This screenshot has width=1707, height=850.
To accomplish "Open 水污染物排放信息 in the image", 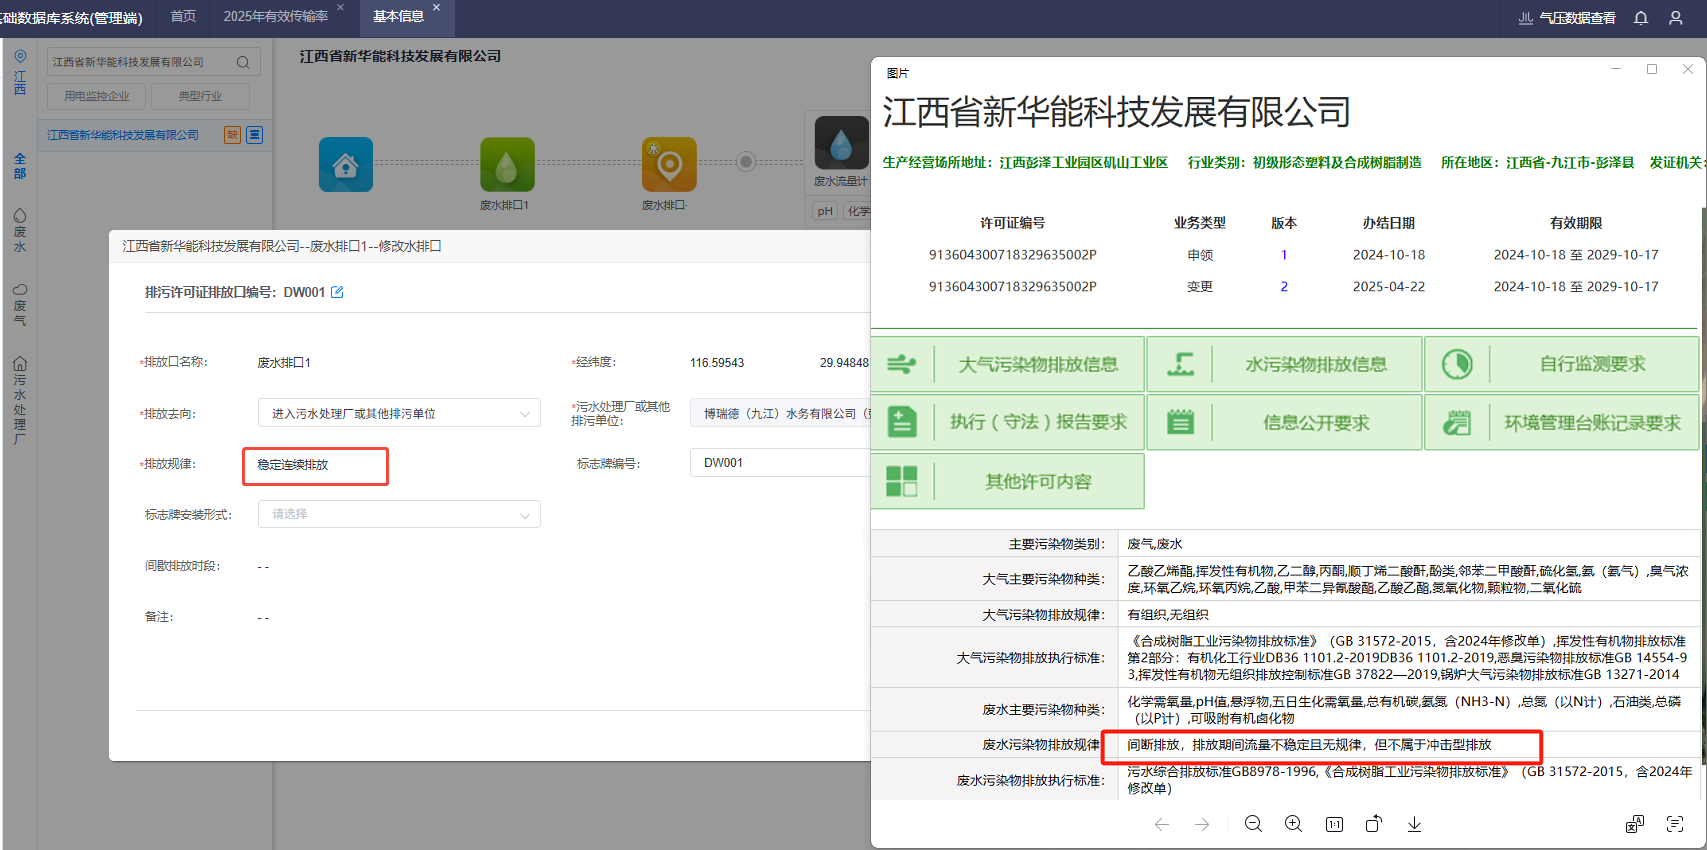I will (1284, 364).
